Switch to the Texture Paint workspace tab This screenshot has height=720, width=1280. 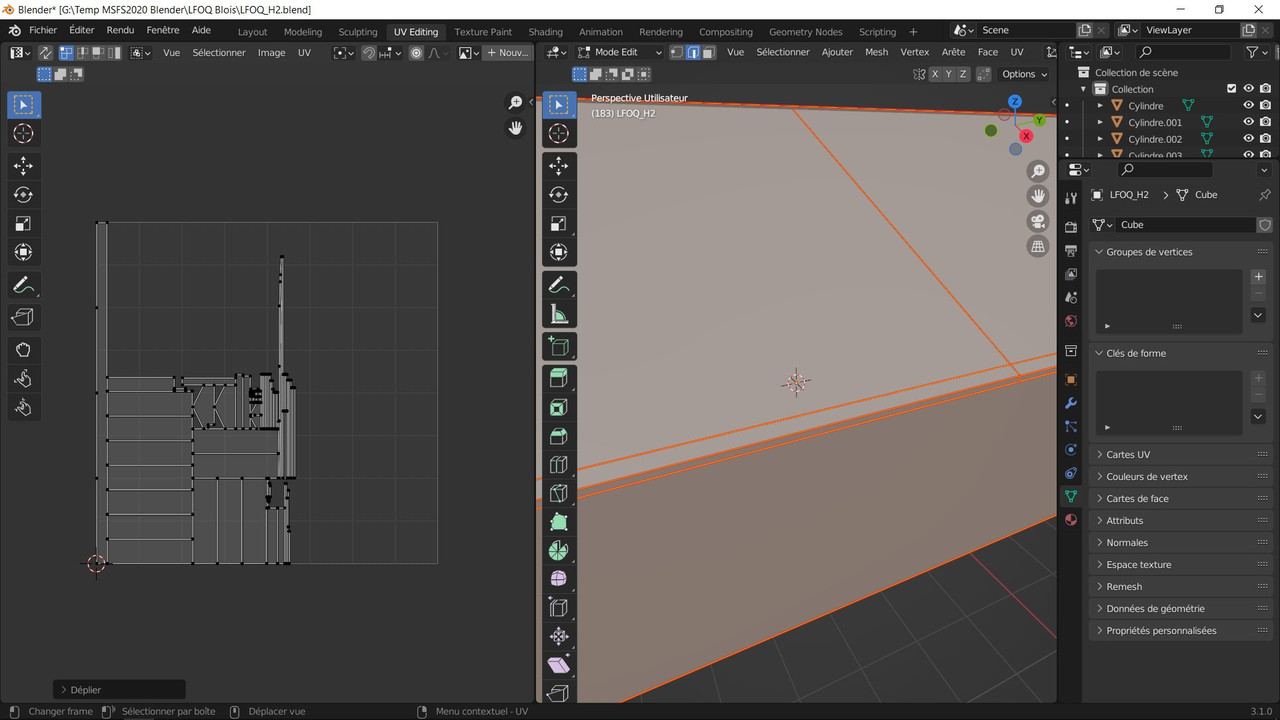pyautogui.click(x=483, y=32)
